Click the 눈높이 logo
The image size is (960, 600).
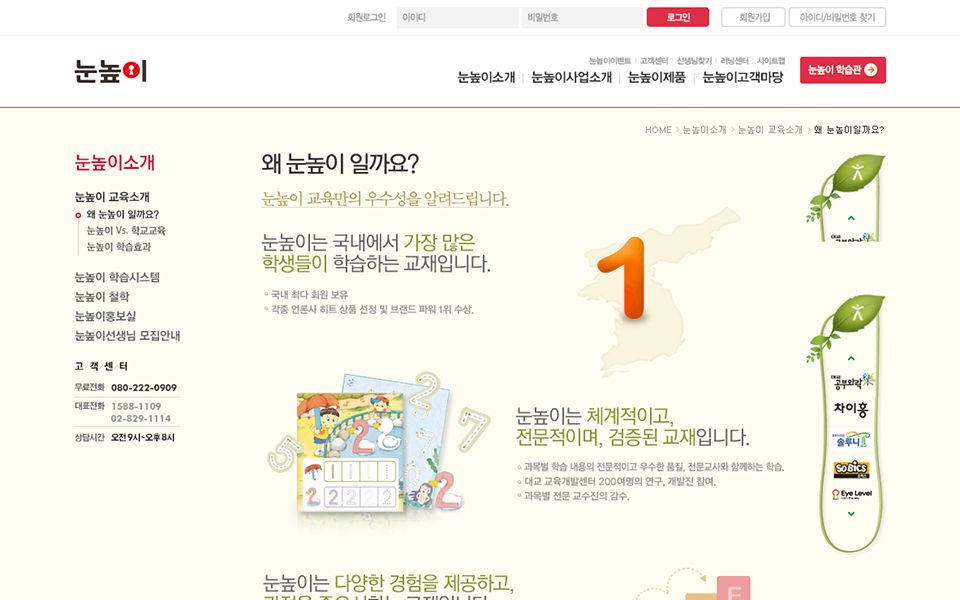coord(111,71)
